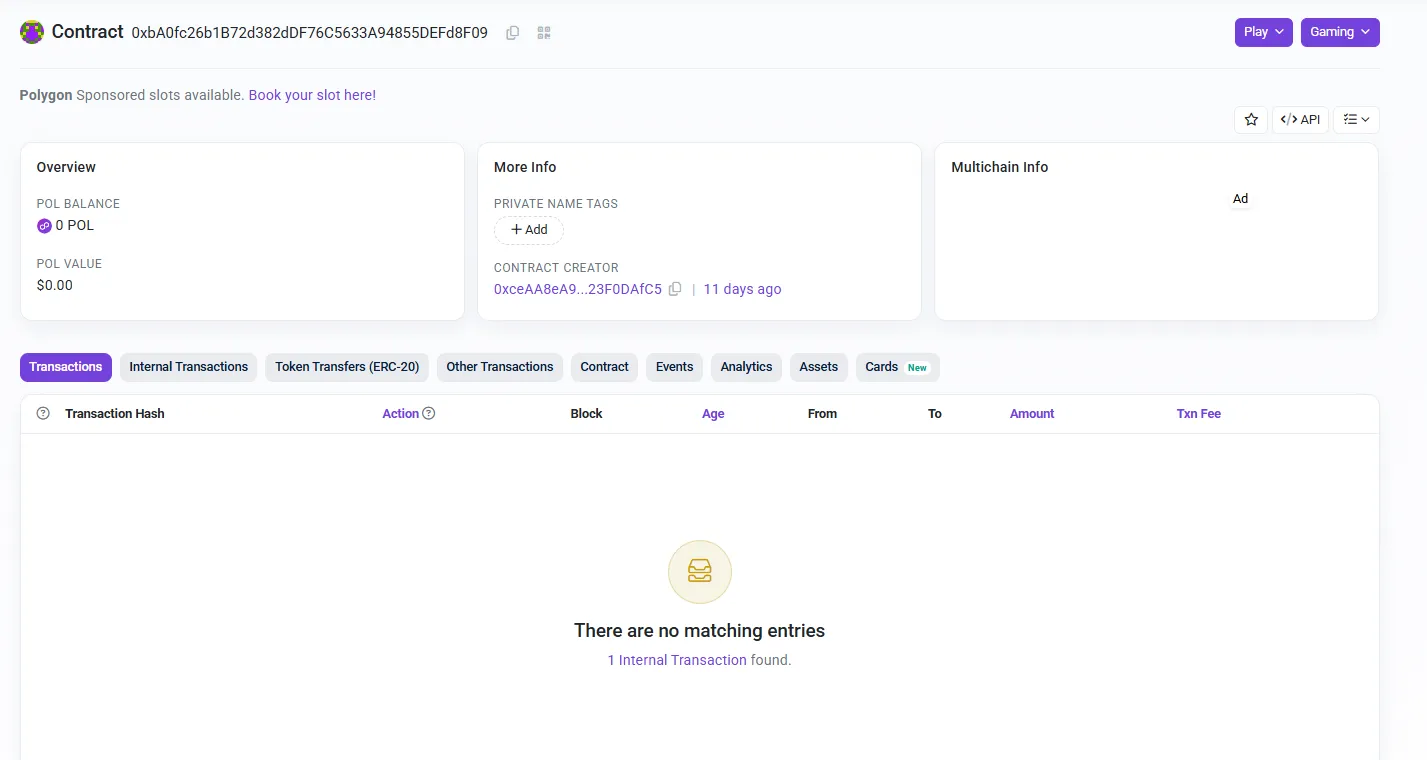Open the API code button

pos(1300,120)
